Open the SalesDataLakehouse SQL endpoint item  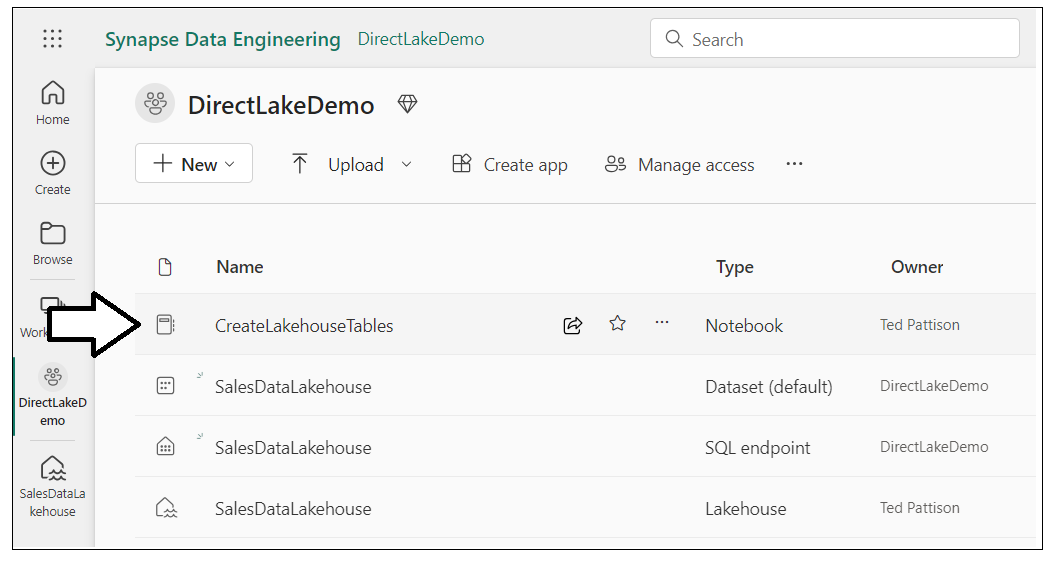tap(293, 448)
